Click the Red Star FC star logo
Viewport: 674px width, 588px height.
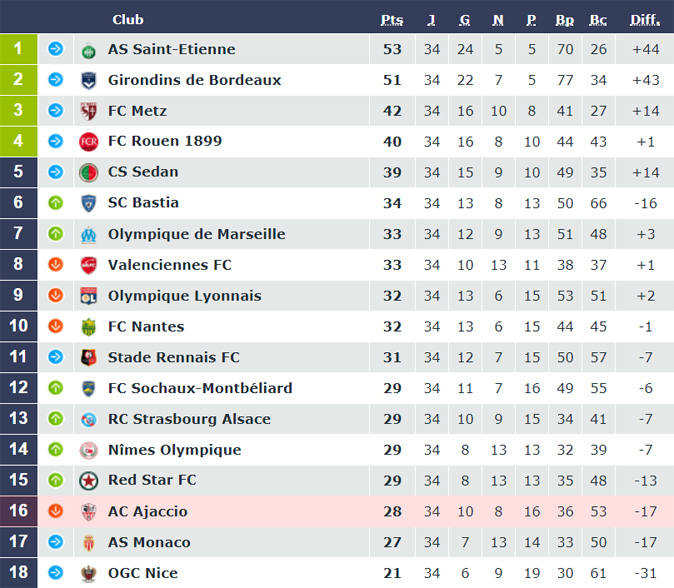click(x=89, y=481)
